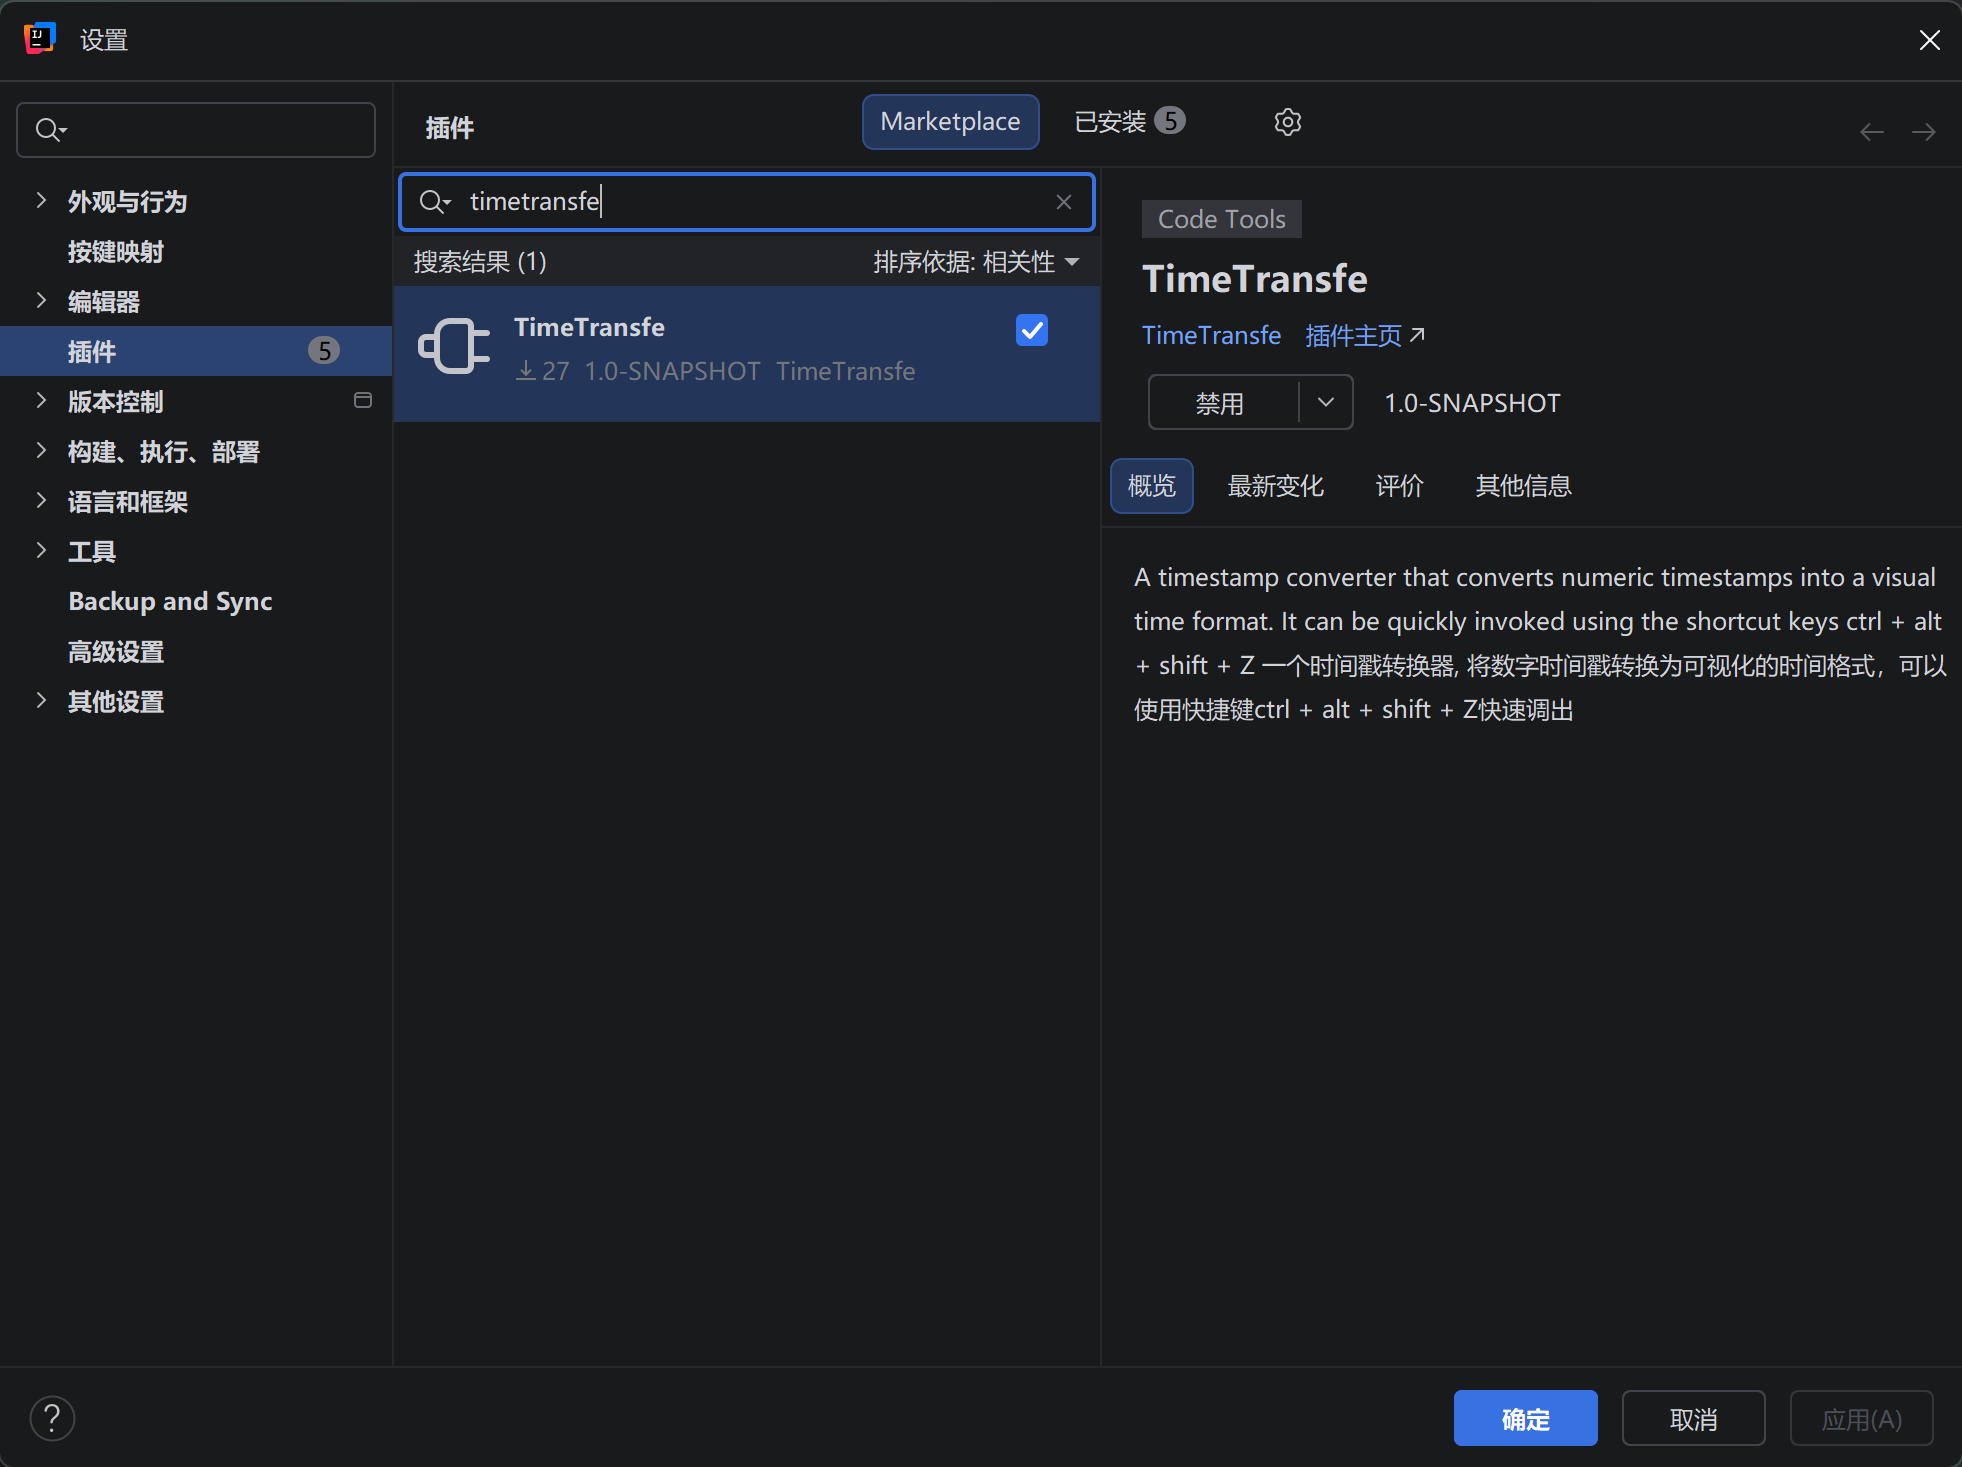Screen dimensions: 1962x1467
Task: Click the settings search magnifier icon
Action: pos(50,130)
